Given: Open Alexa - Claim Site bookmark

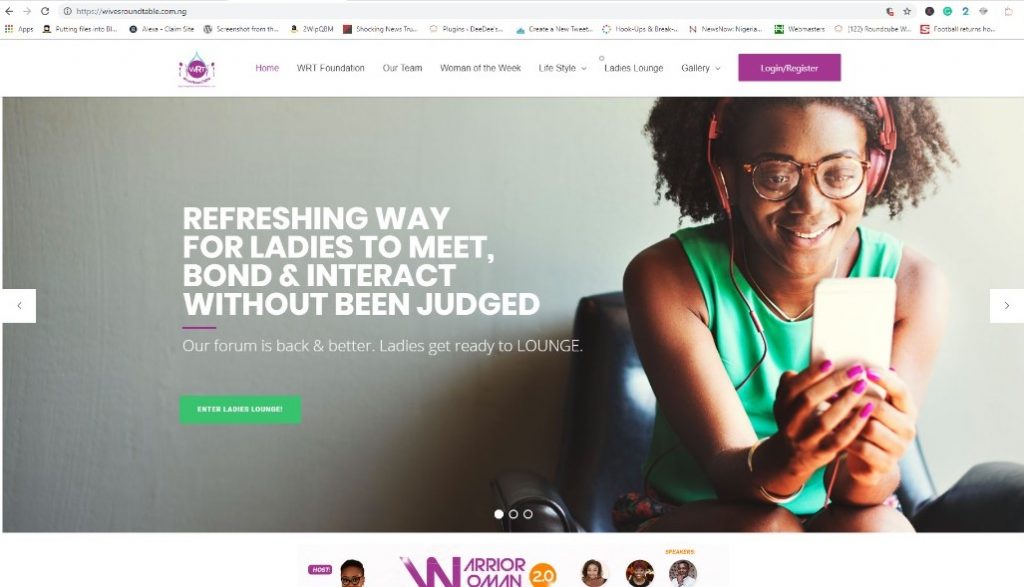Looking at the screenshot, I should [162, 29].
